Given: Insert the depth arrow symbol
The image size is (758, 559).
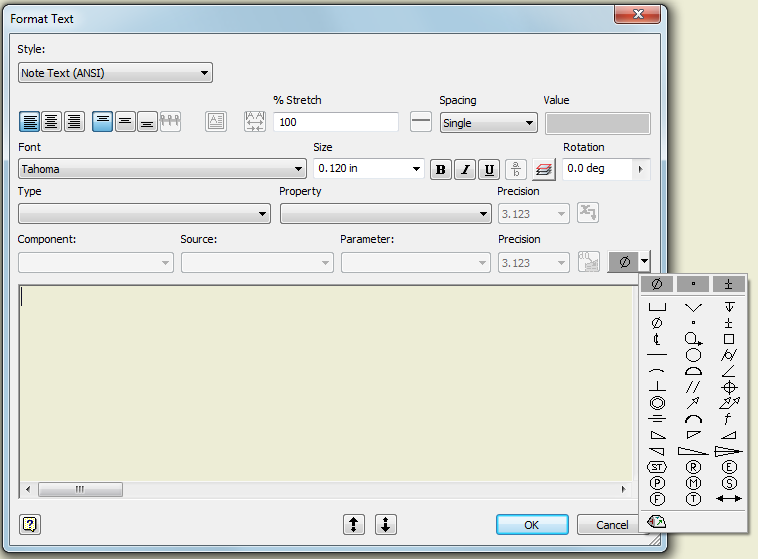Looking at the screenshot, I should point(729,307).
